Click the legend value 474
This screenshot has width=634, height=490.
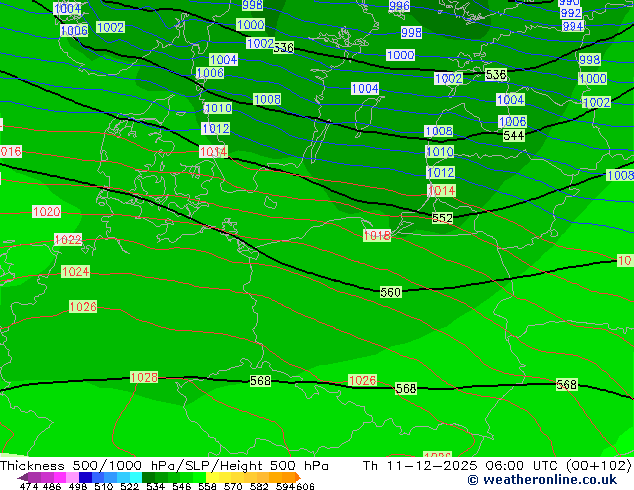29,486
